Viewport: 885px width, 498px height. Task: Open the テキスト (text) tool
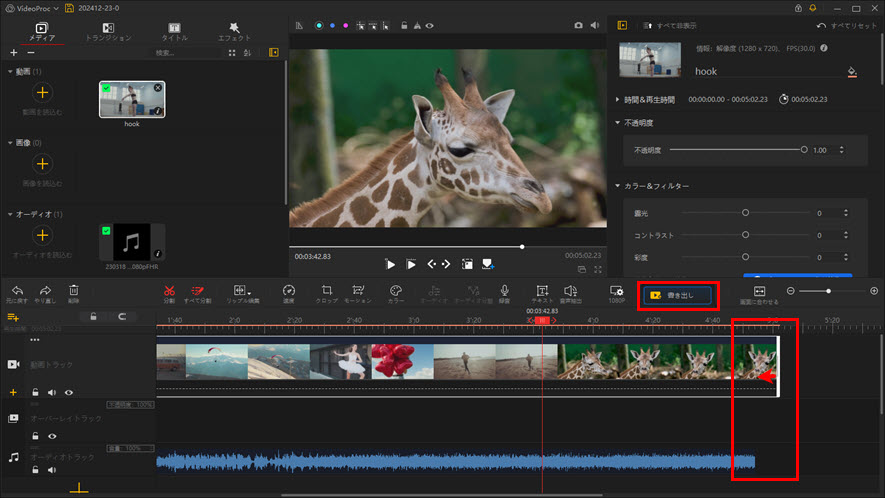point(542,290)
